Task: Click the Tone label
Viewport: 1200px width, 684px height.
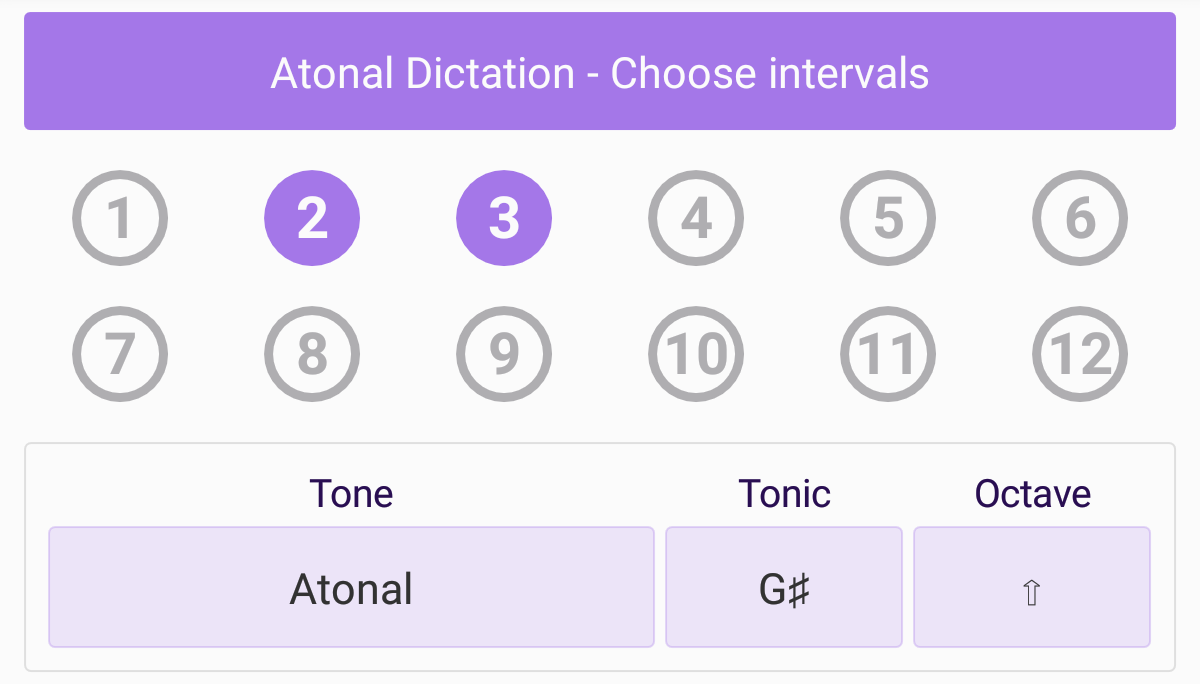Action: tap(351, 494)
